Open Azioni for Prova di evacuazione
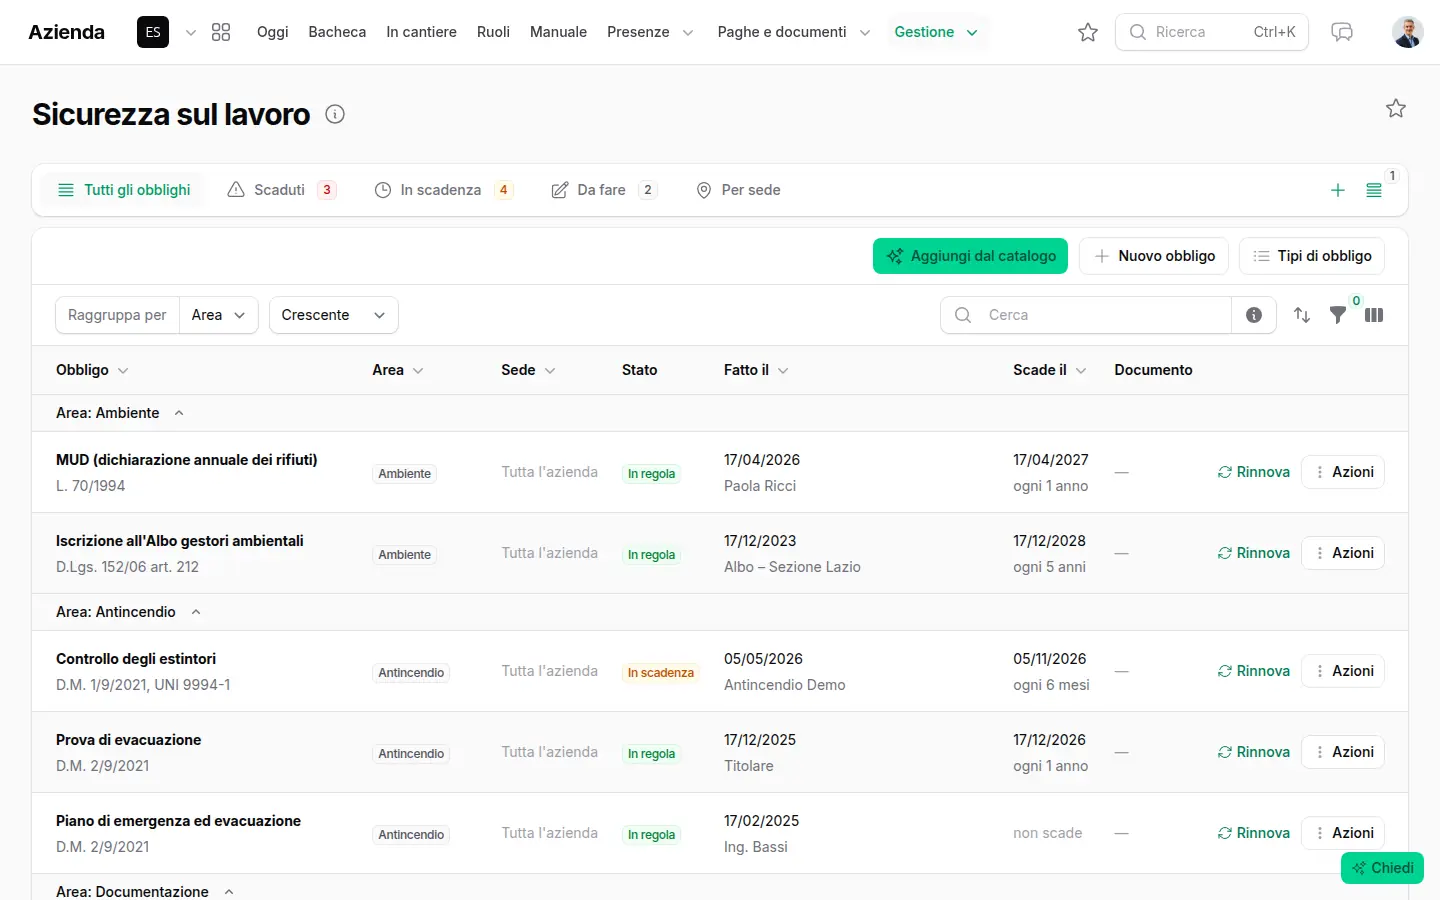The width and height of the screenshot is (1440, 900). pyautogui.click(x=1343, y=752)
